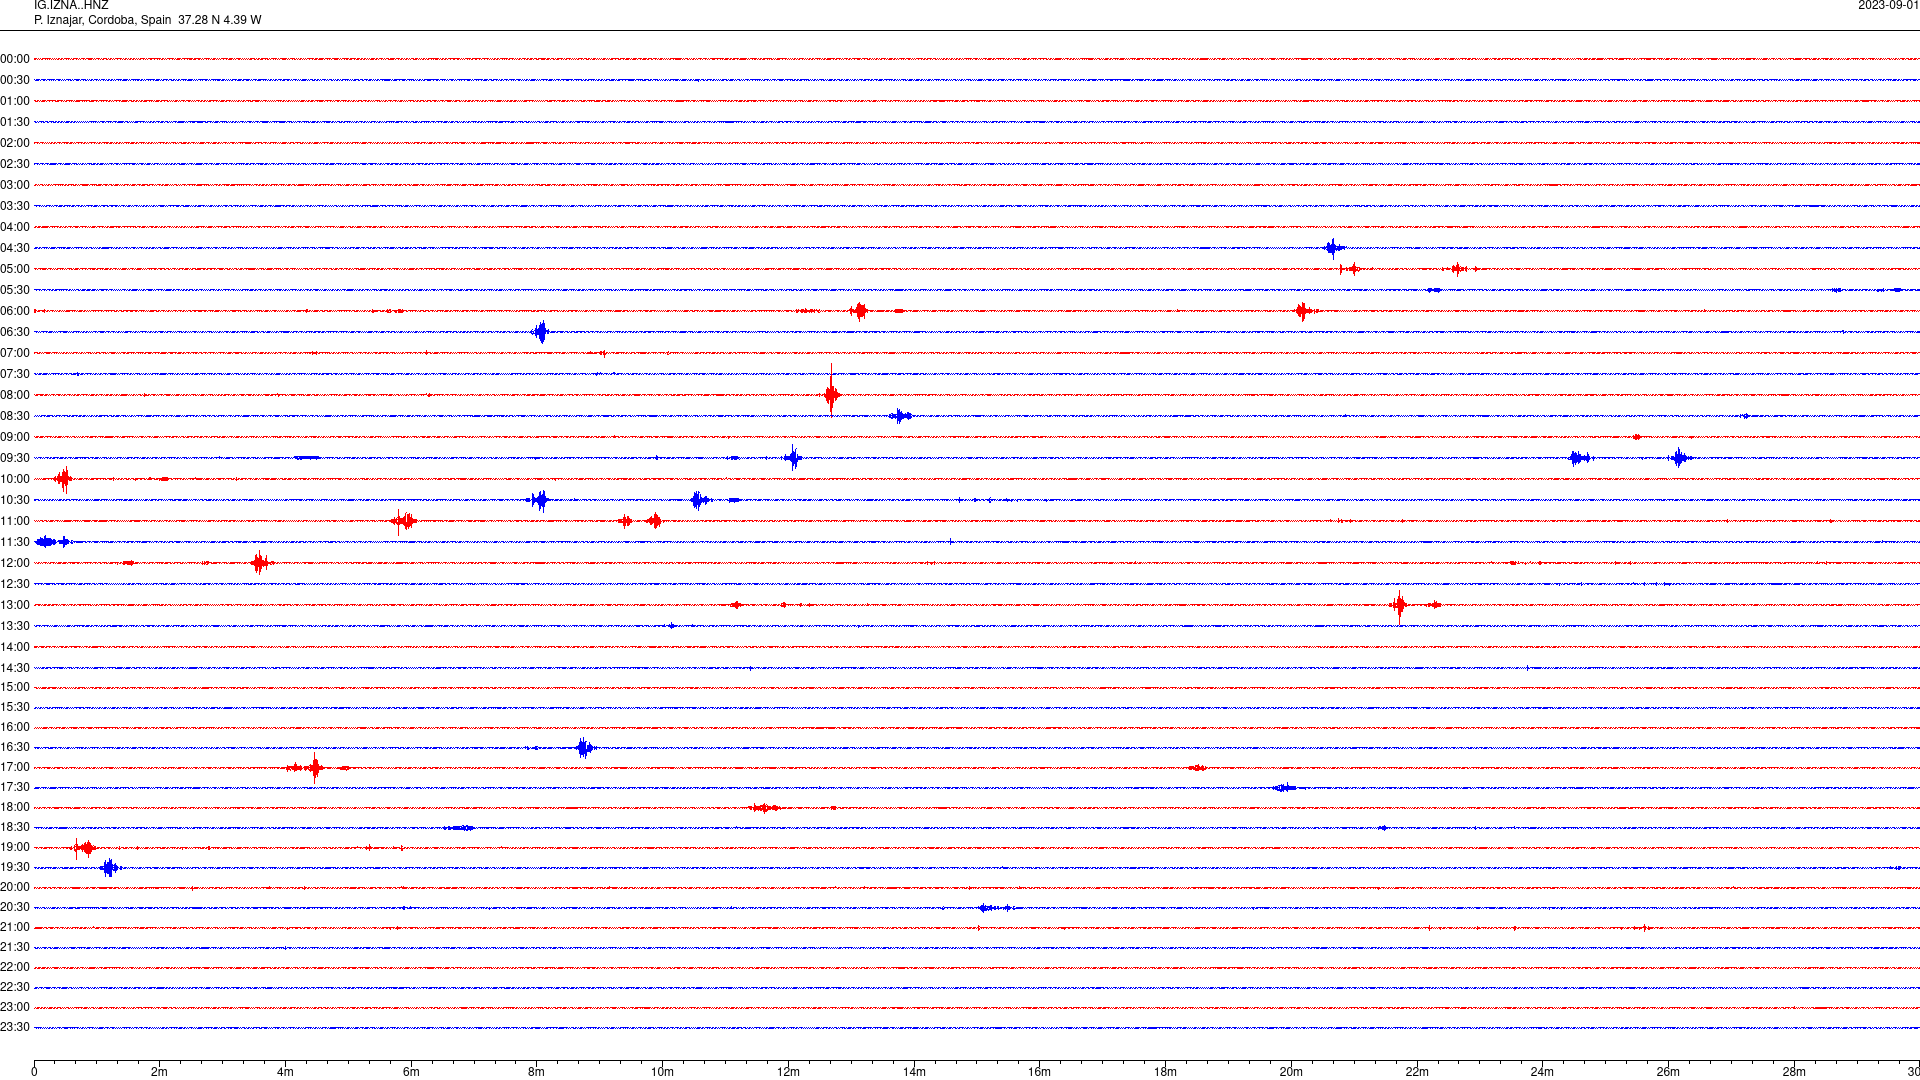The width and height of the screenshot is (1920, 1080).
Task: Click the blue event on the 08:30 trace
Action: [x=900, y=416]
